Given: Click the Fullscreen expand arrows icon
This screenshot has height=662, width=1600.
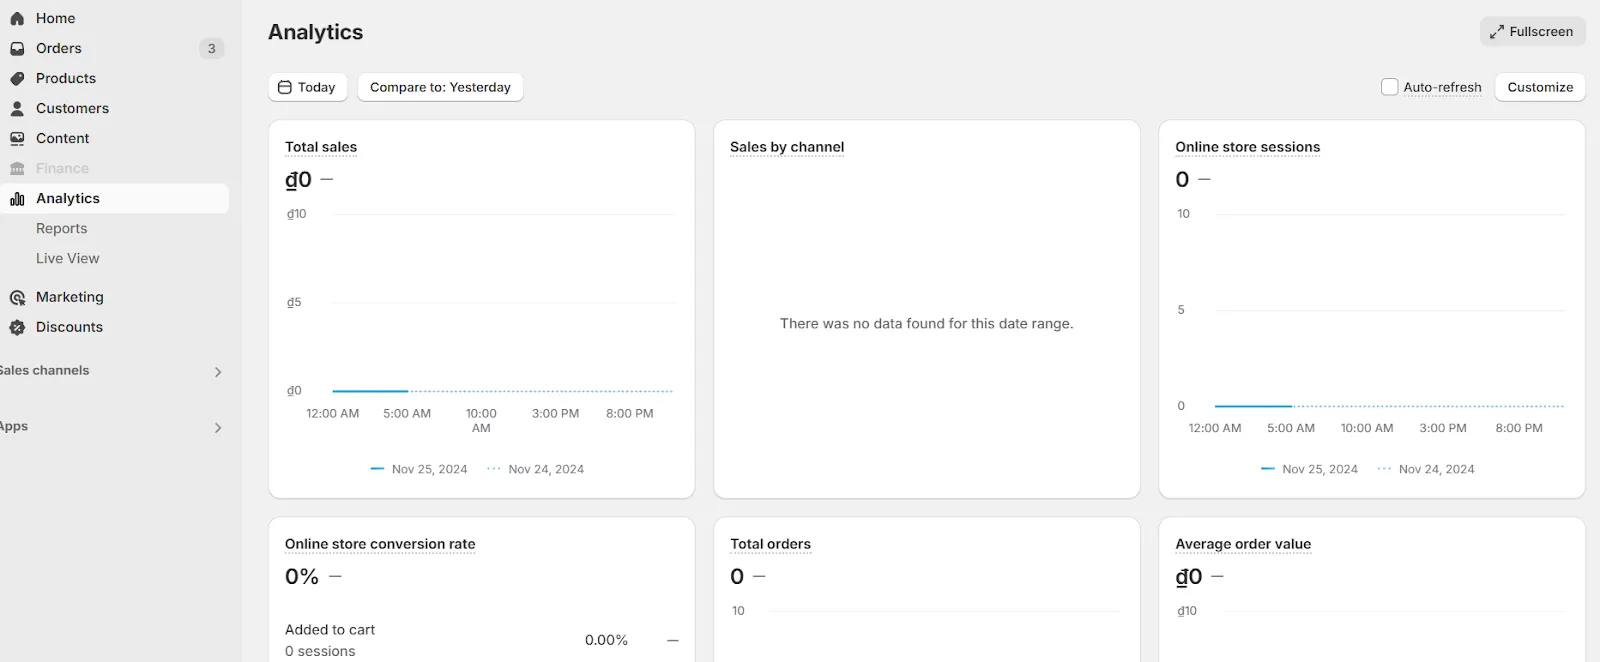Looking at the screenshot, I should point(1497,32).
